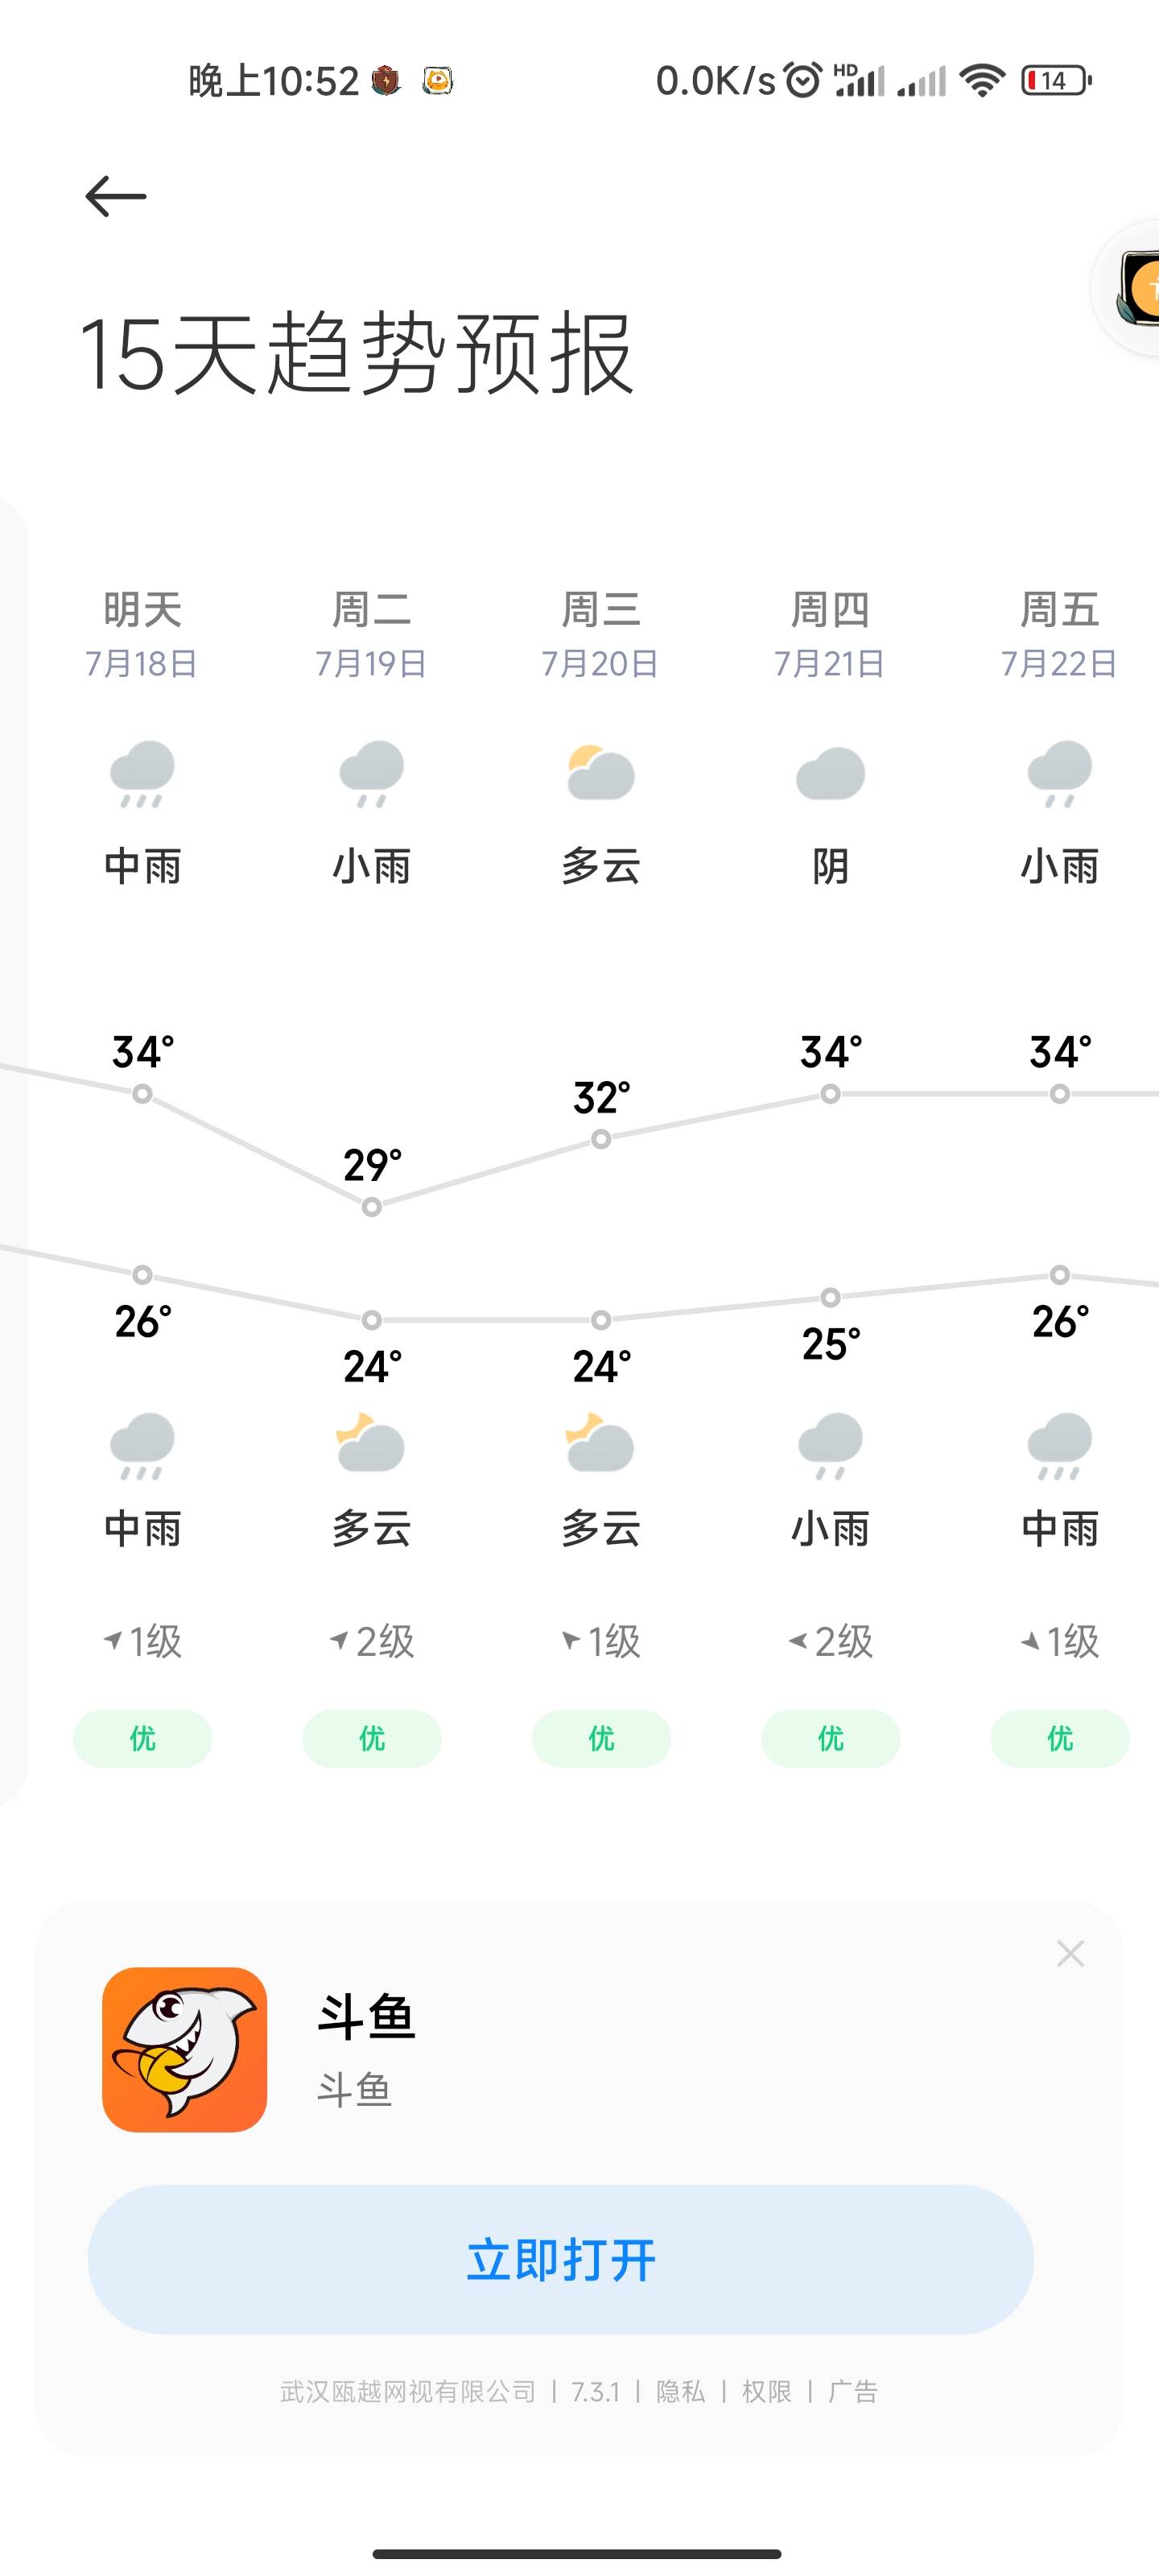1159x2576 pixels.
Task: Select the 周四 7月21日 column header
Action: tap(830, 634)
